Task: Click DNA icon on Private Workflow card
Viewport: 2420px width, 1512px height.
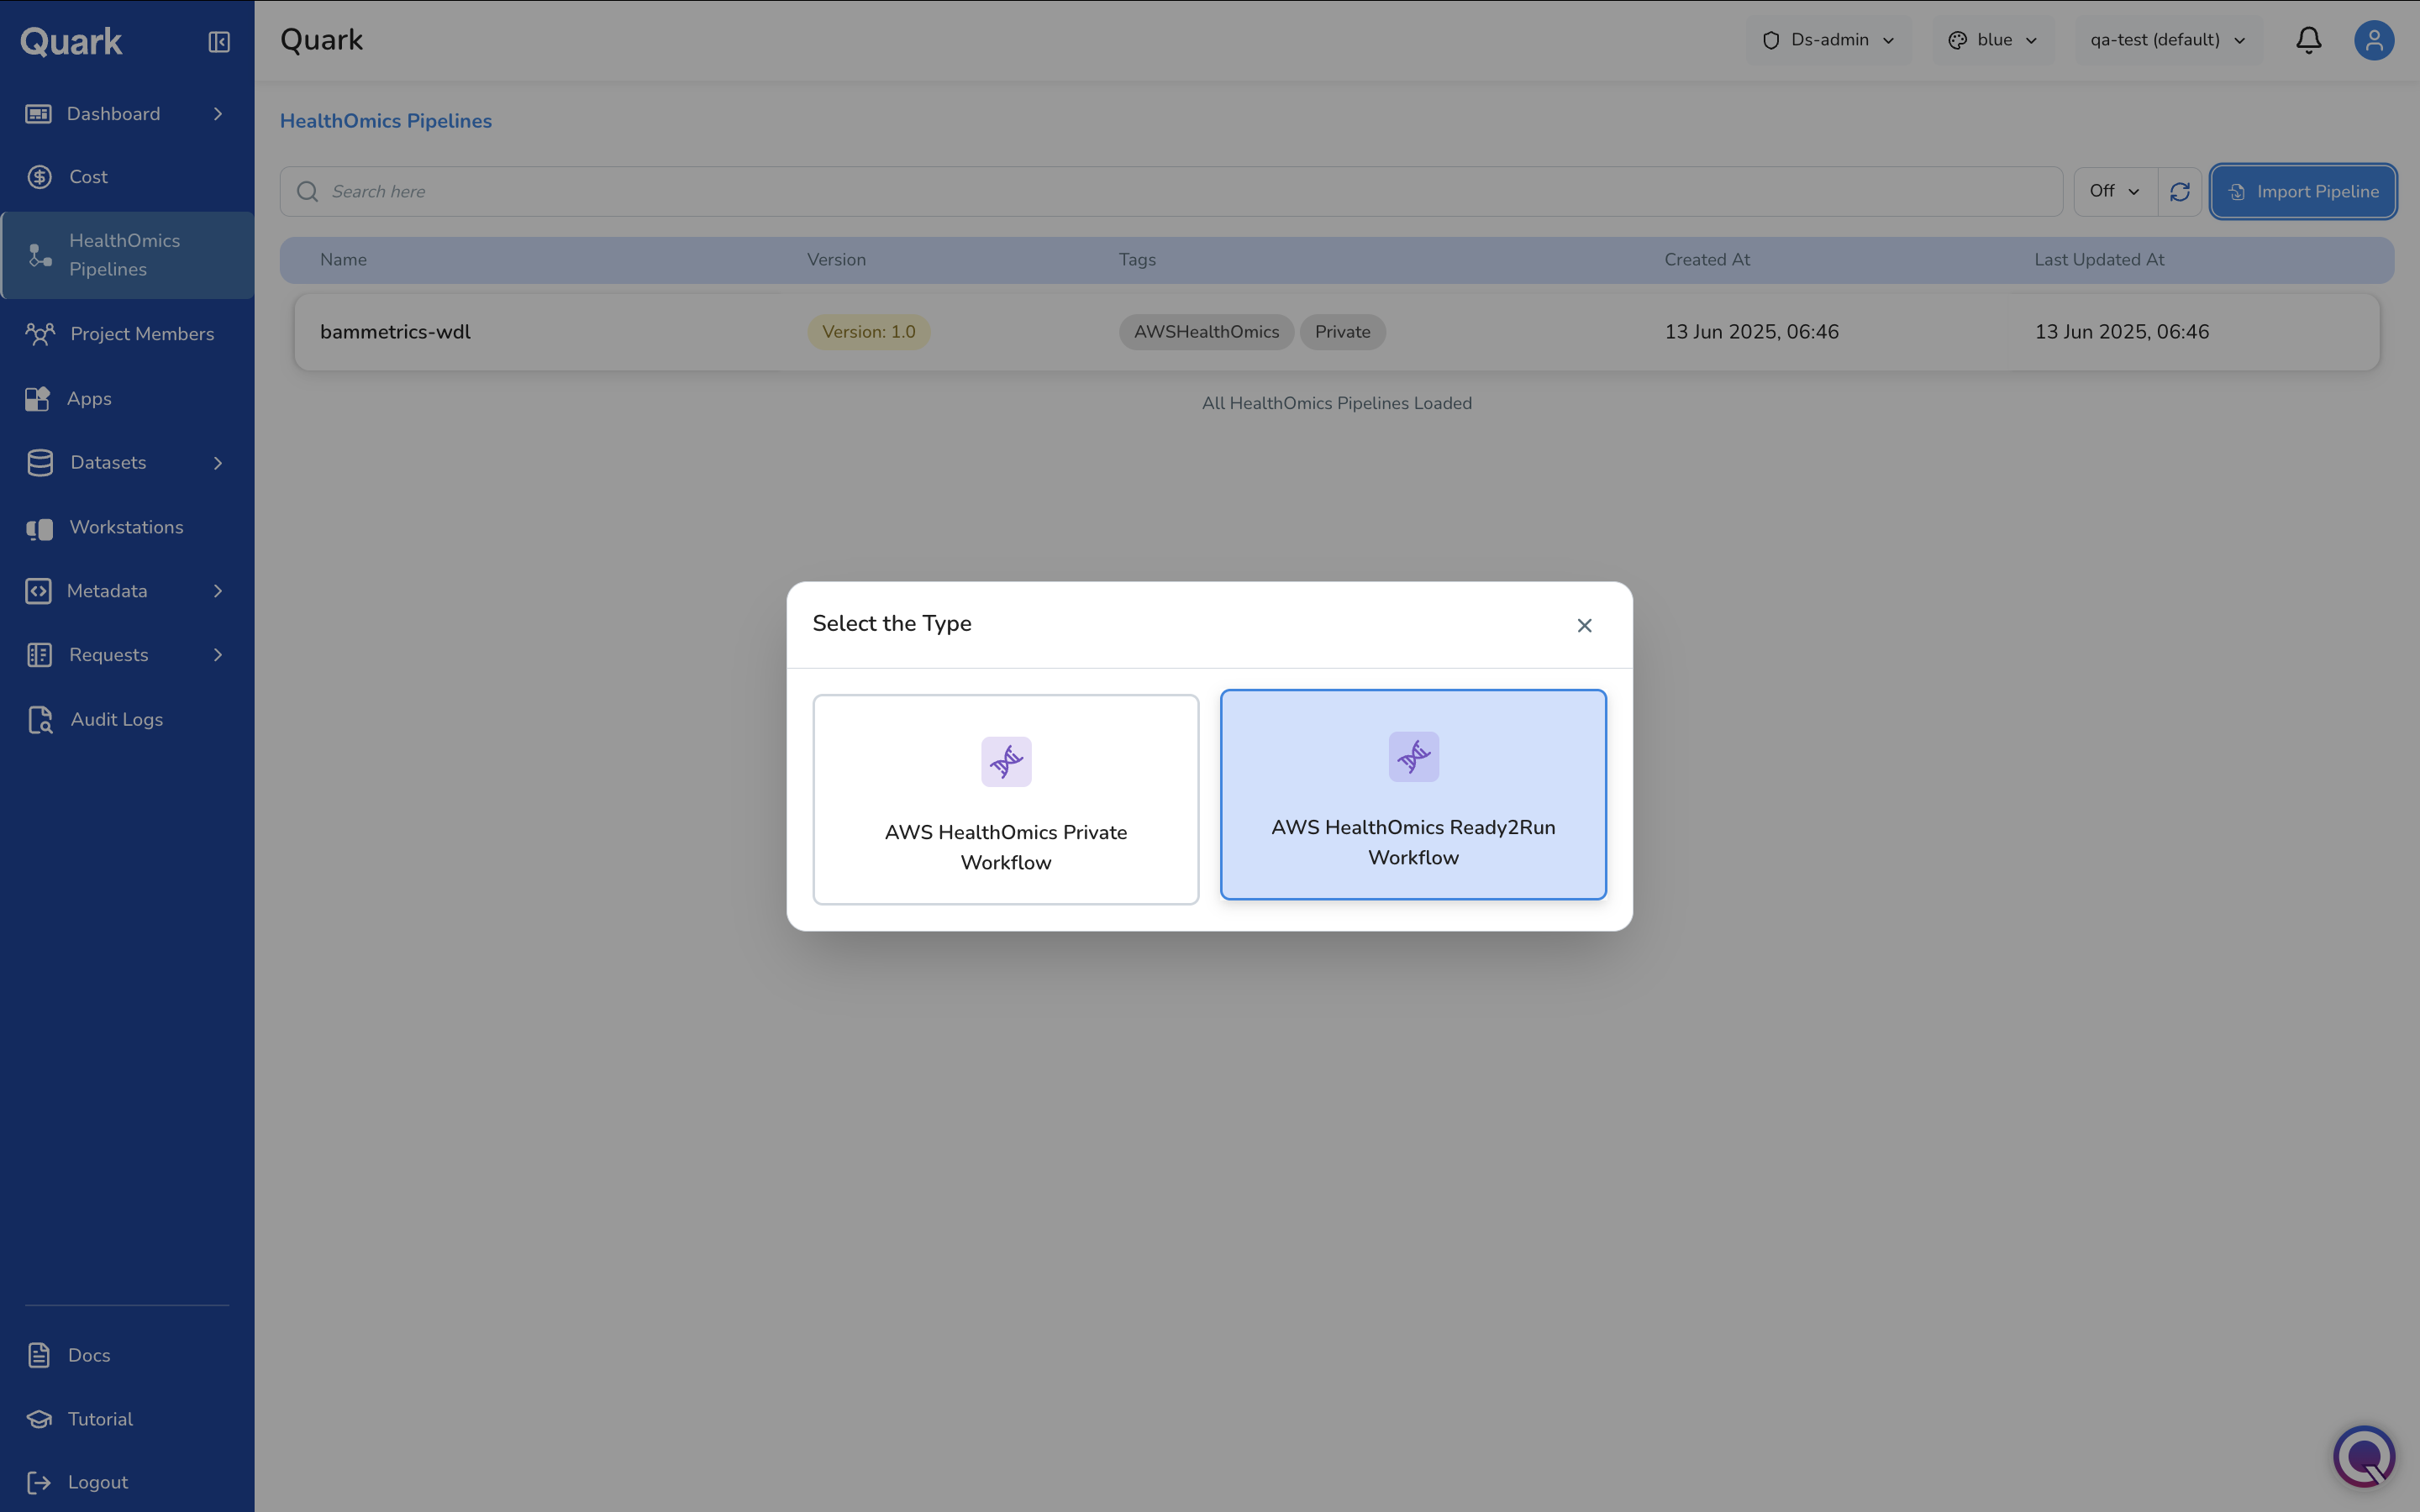Action: pyautogui.click(x=1006, y=762)
